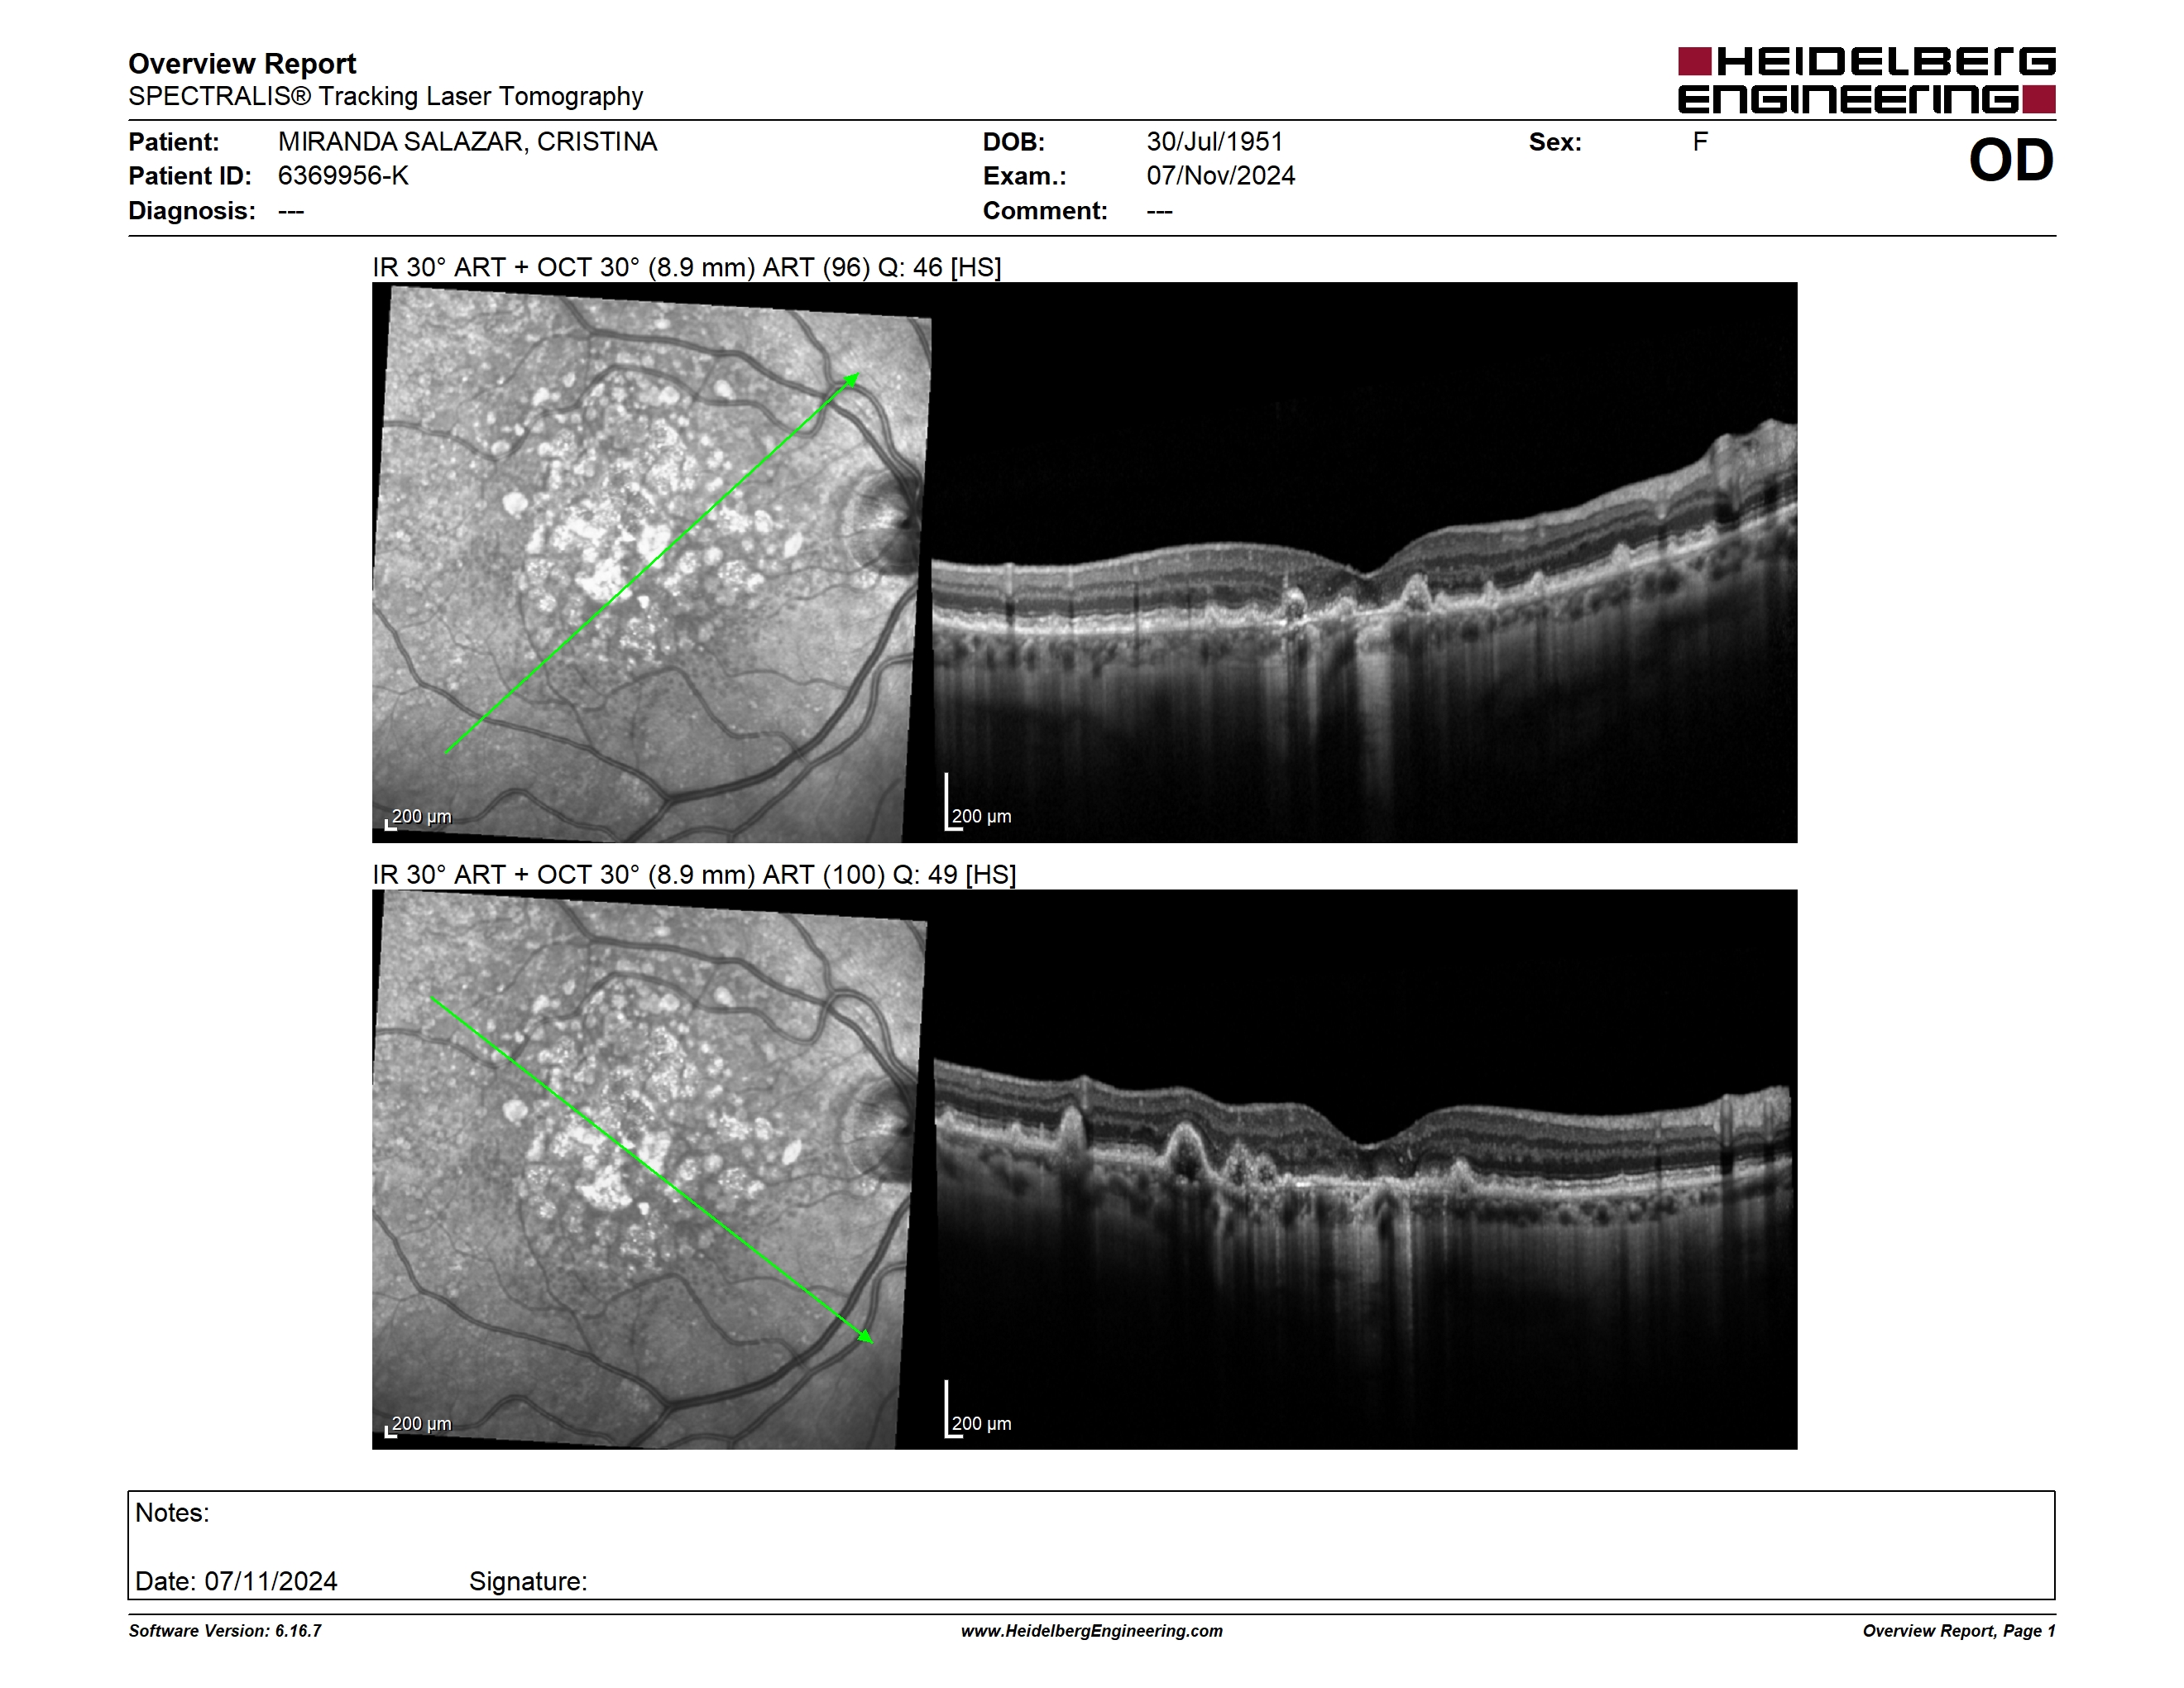Click the 'Diagnosis:' label
This screenshot has width=2184, height=1688.
click(191, 211)
